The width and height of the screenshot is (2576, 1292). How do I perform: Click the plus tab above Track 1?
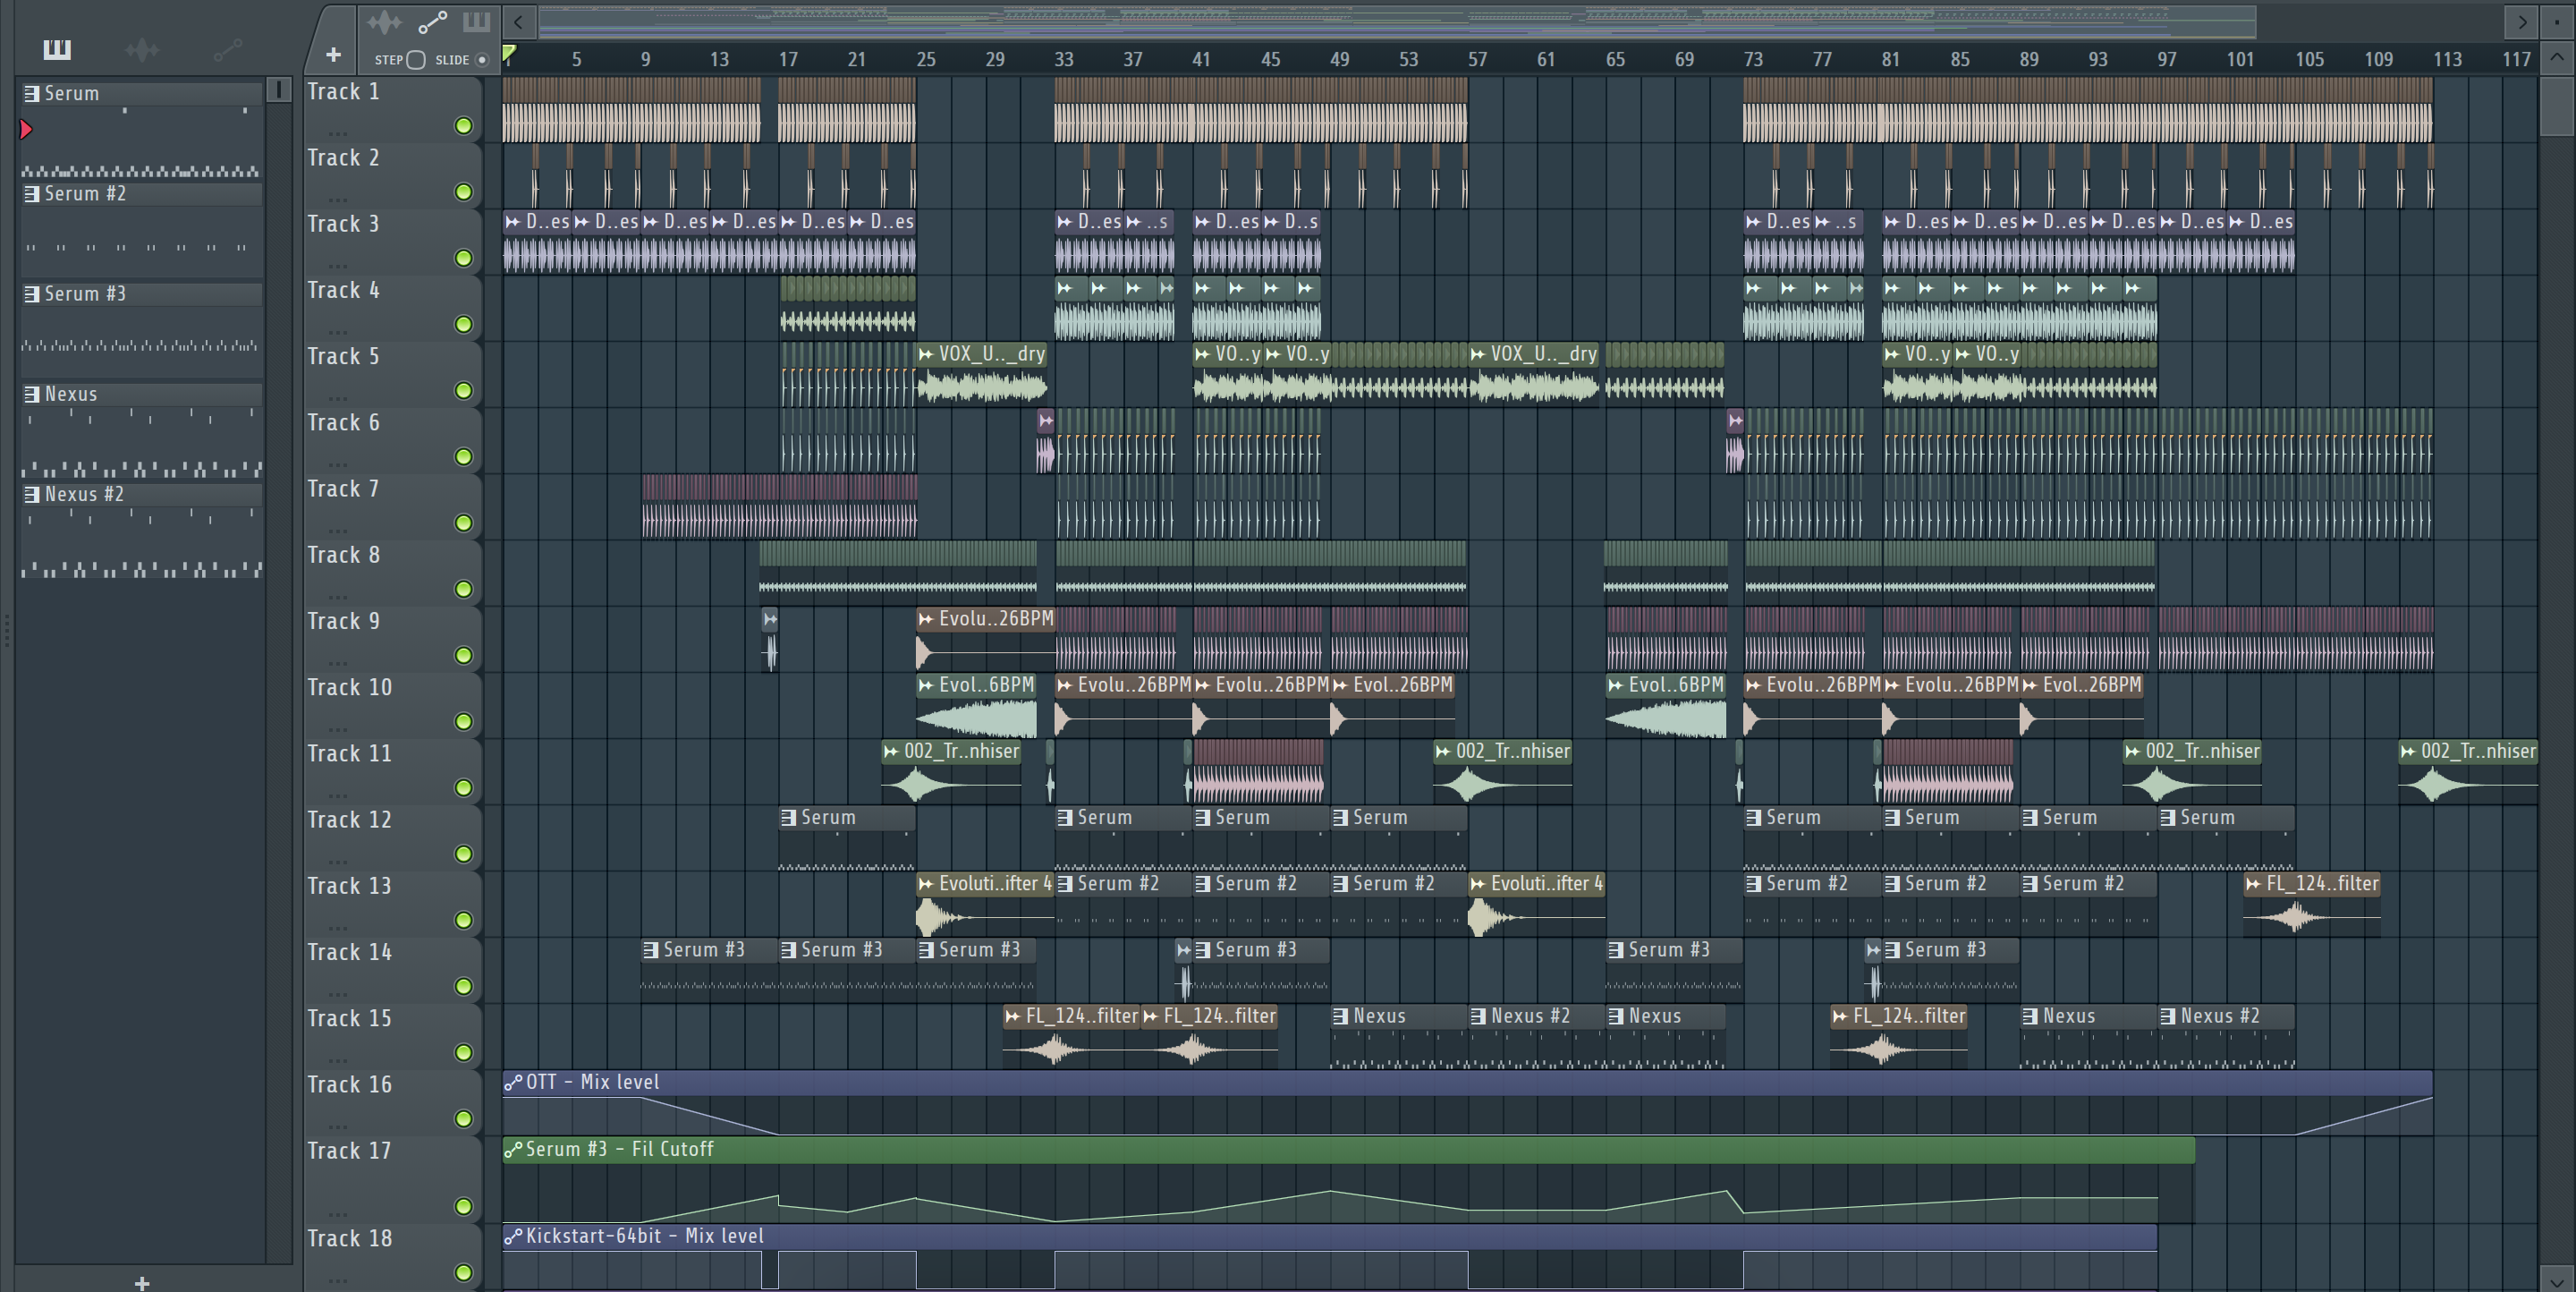click(333, 54)
